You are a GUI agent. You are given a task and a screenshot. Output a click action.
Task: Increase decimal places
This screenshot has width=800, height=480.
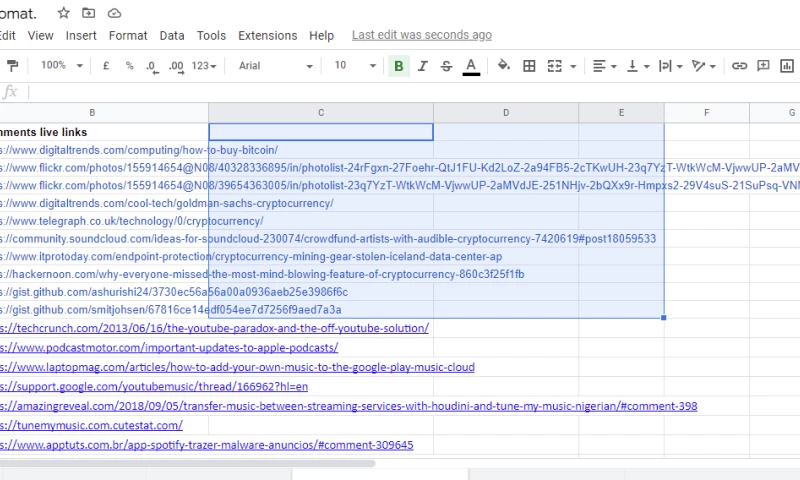(x=177, y=66)
